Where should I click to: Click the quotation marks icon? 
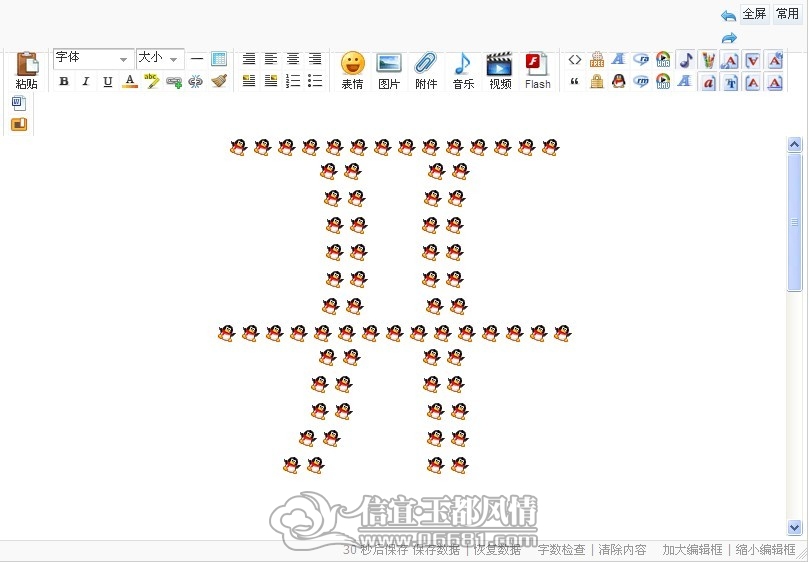point(574,82)
